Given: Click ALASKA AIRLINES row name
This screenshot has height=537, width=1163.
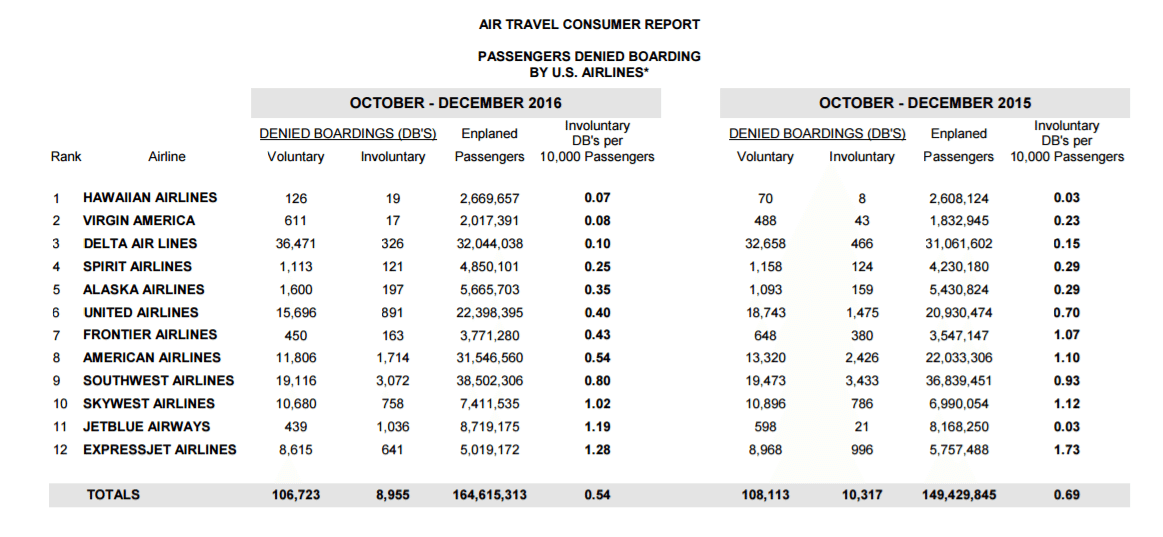Looking at the screenshot, I should [x=143, y=289].
